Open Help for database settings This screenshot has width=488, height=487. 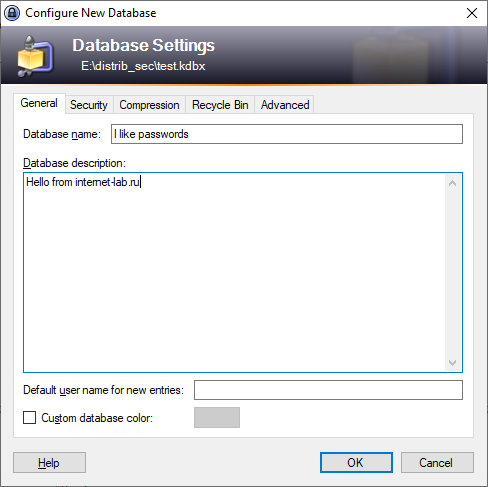49,463
